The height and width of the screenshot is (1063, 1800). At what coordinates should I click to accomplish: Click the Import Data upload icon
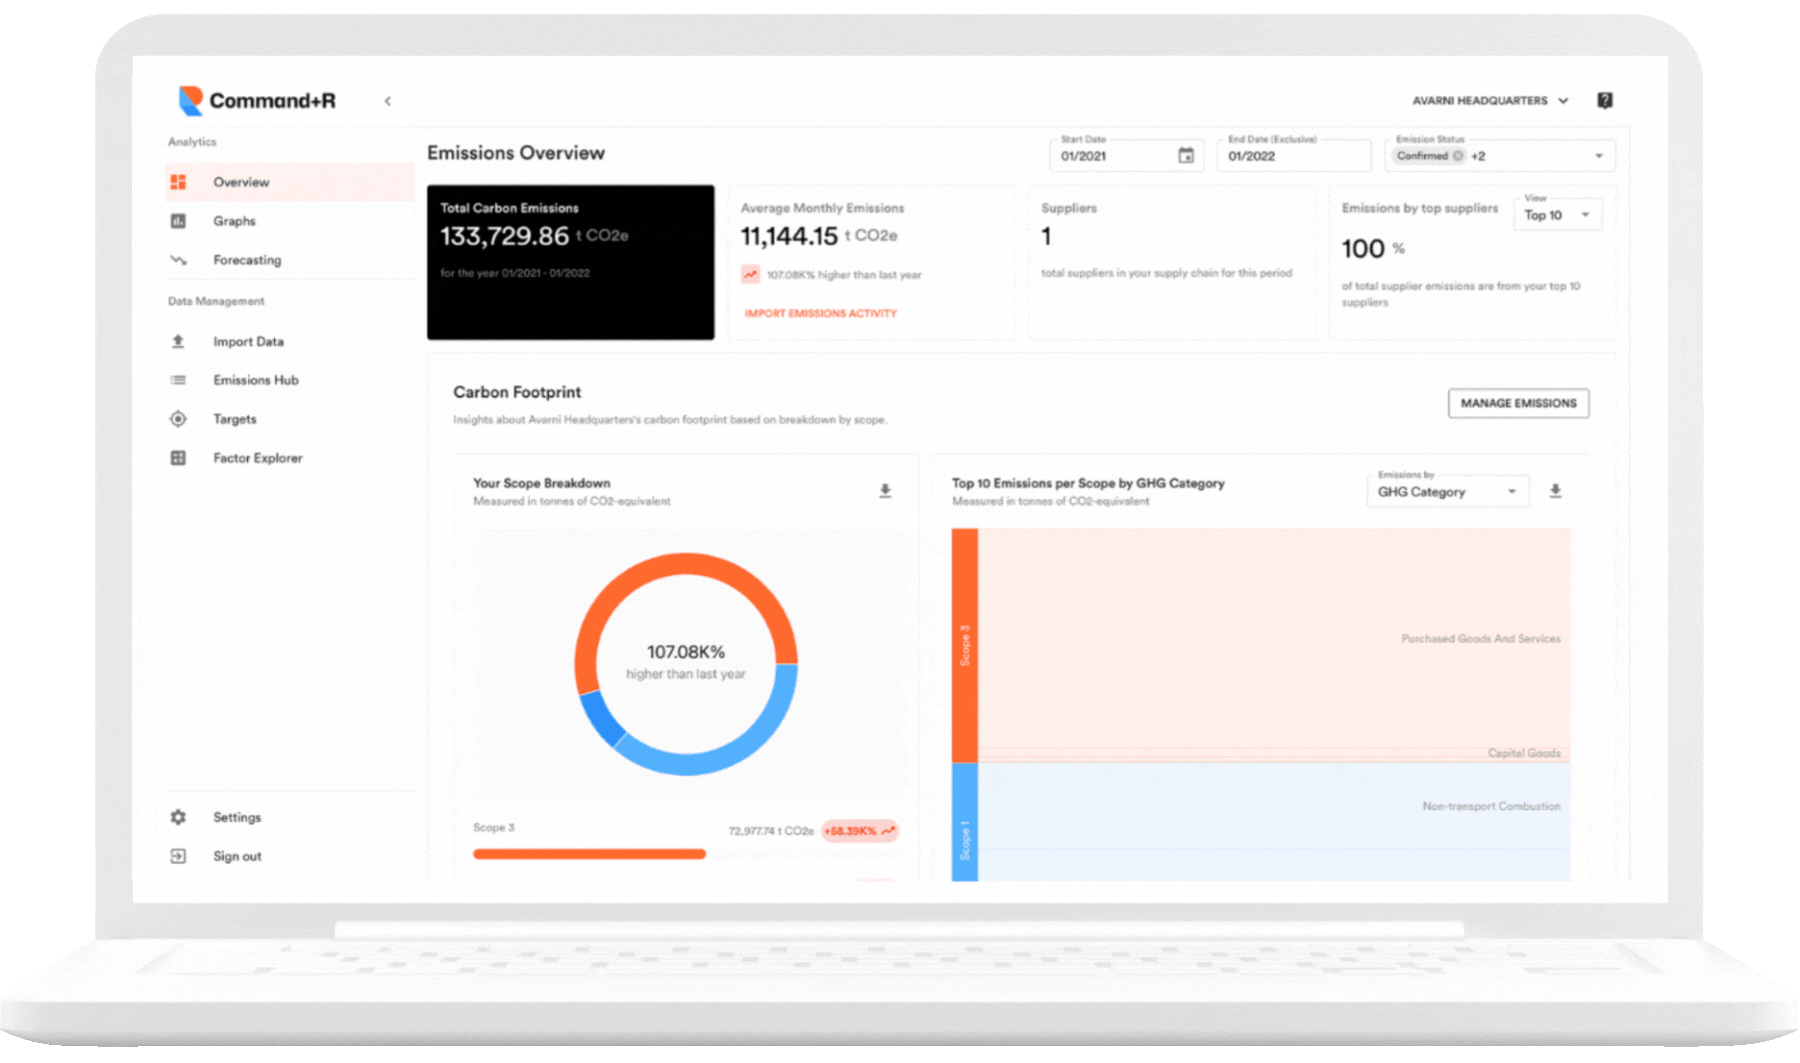click(x=178, y=342)
